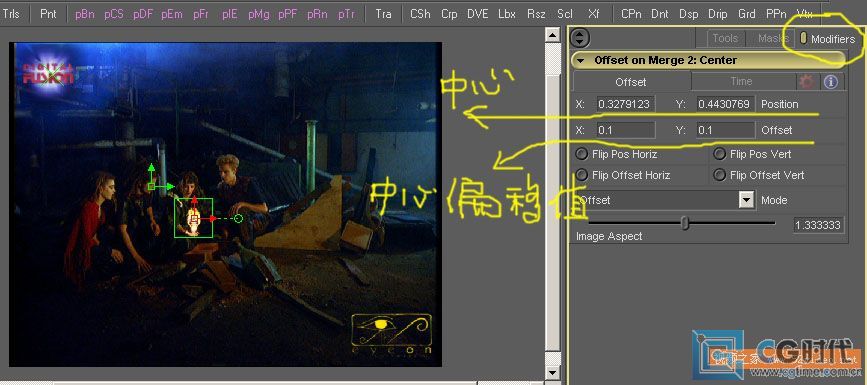Add the CSh tool
The height and width of the screenshot is (385, 867).
[x=420, y=14]
